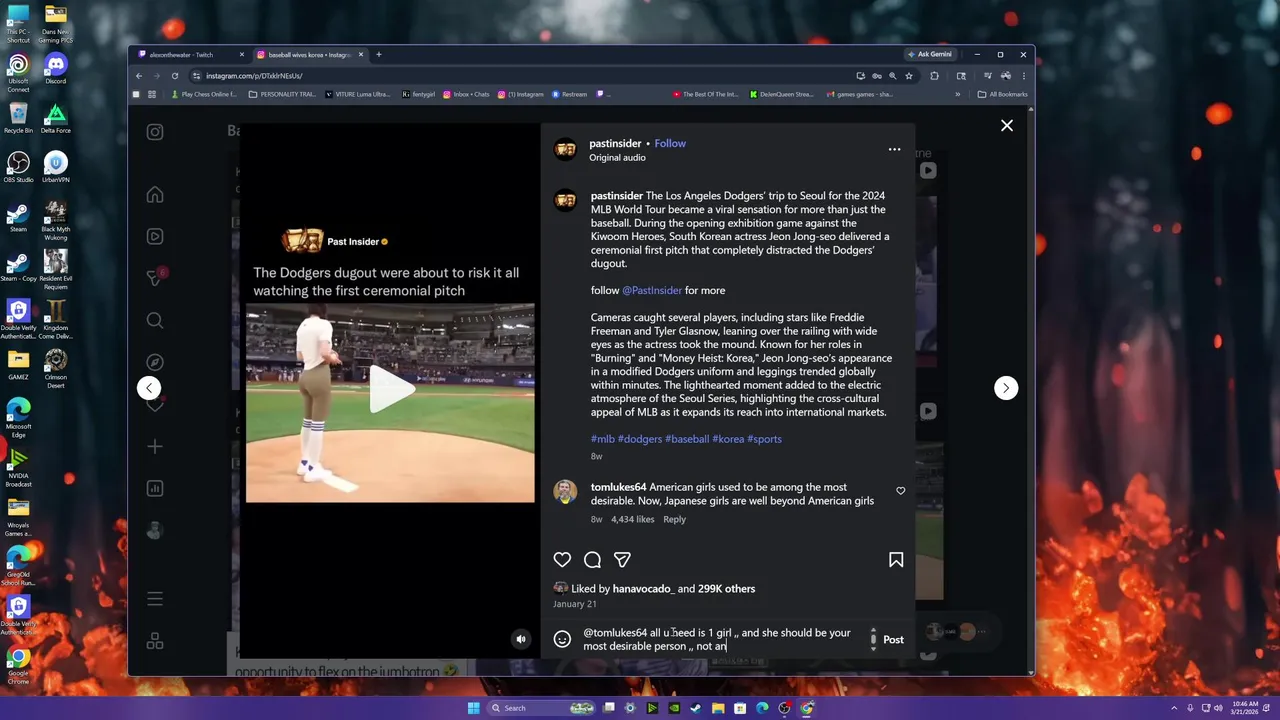Open the emoji picker in the comment box
This screenshot has height=720, width=1280.
point(563,639)
